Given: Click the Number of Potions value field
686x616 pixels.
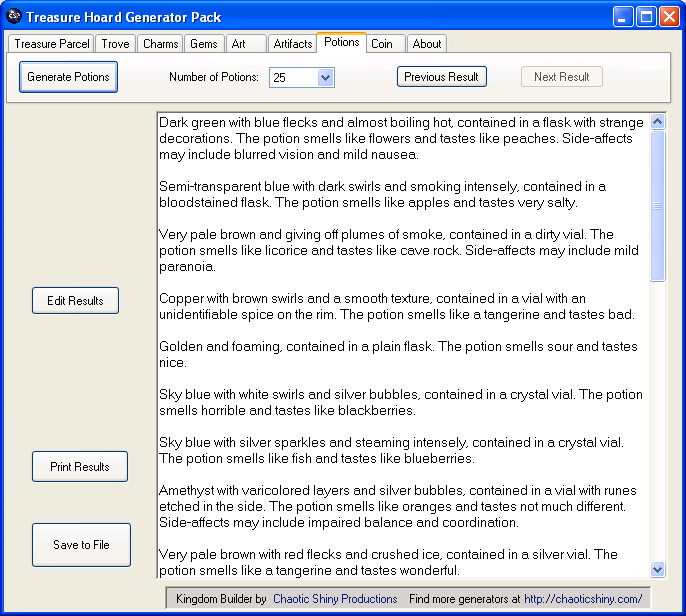Looking at the screenshot, I should pyautogui.click(x=294, y=78).
